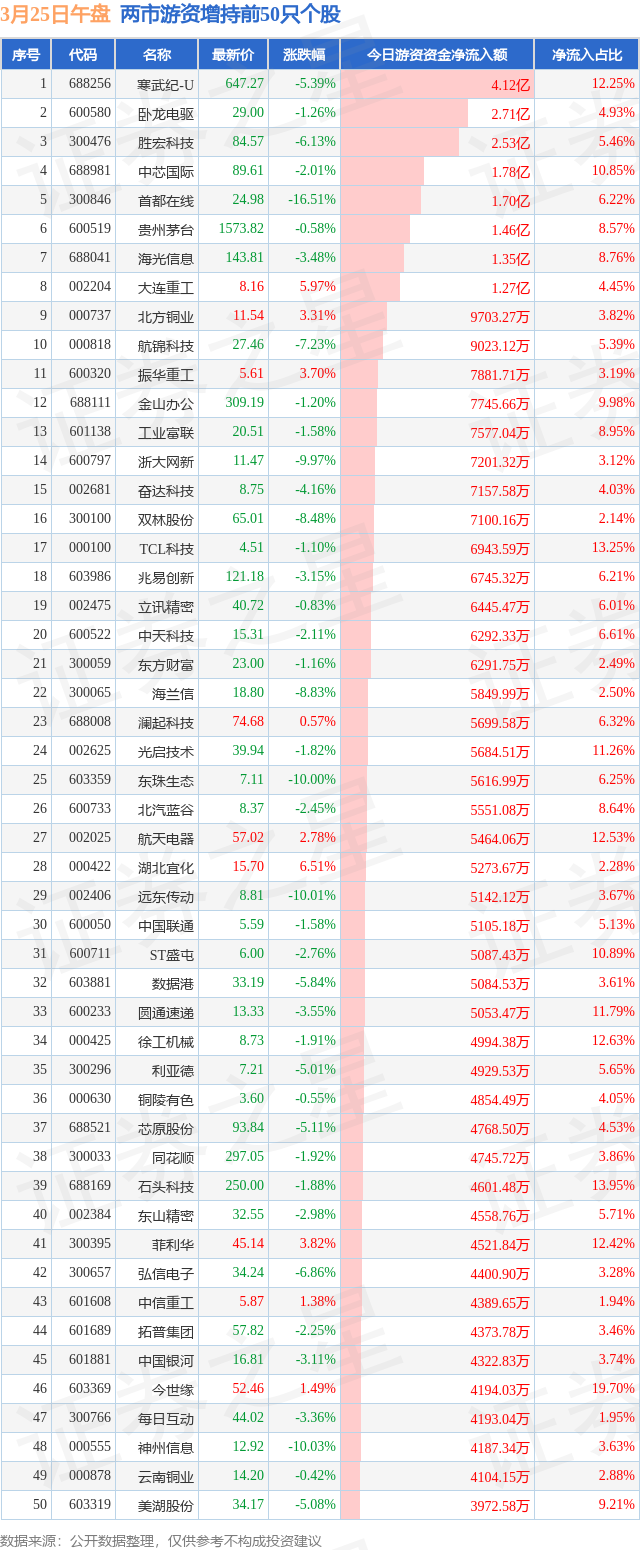This screenshot has width=640, height=1550.
Task: Select the stock name 澜起科技
Action: tap(166, 722)
